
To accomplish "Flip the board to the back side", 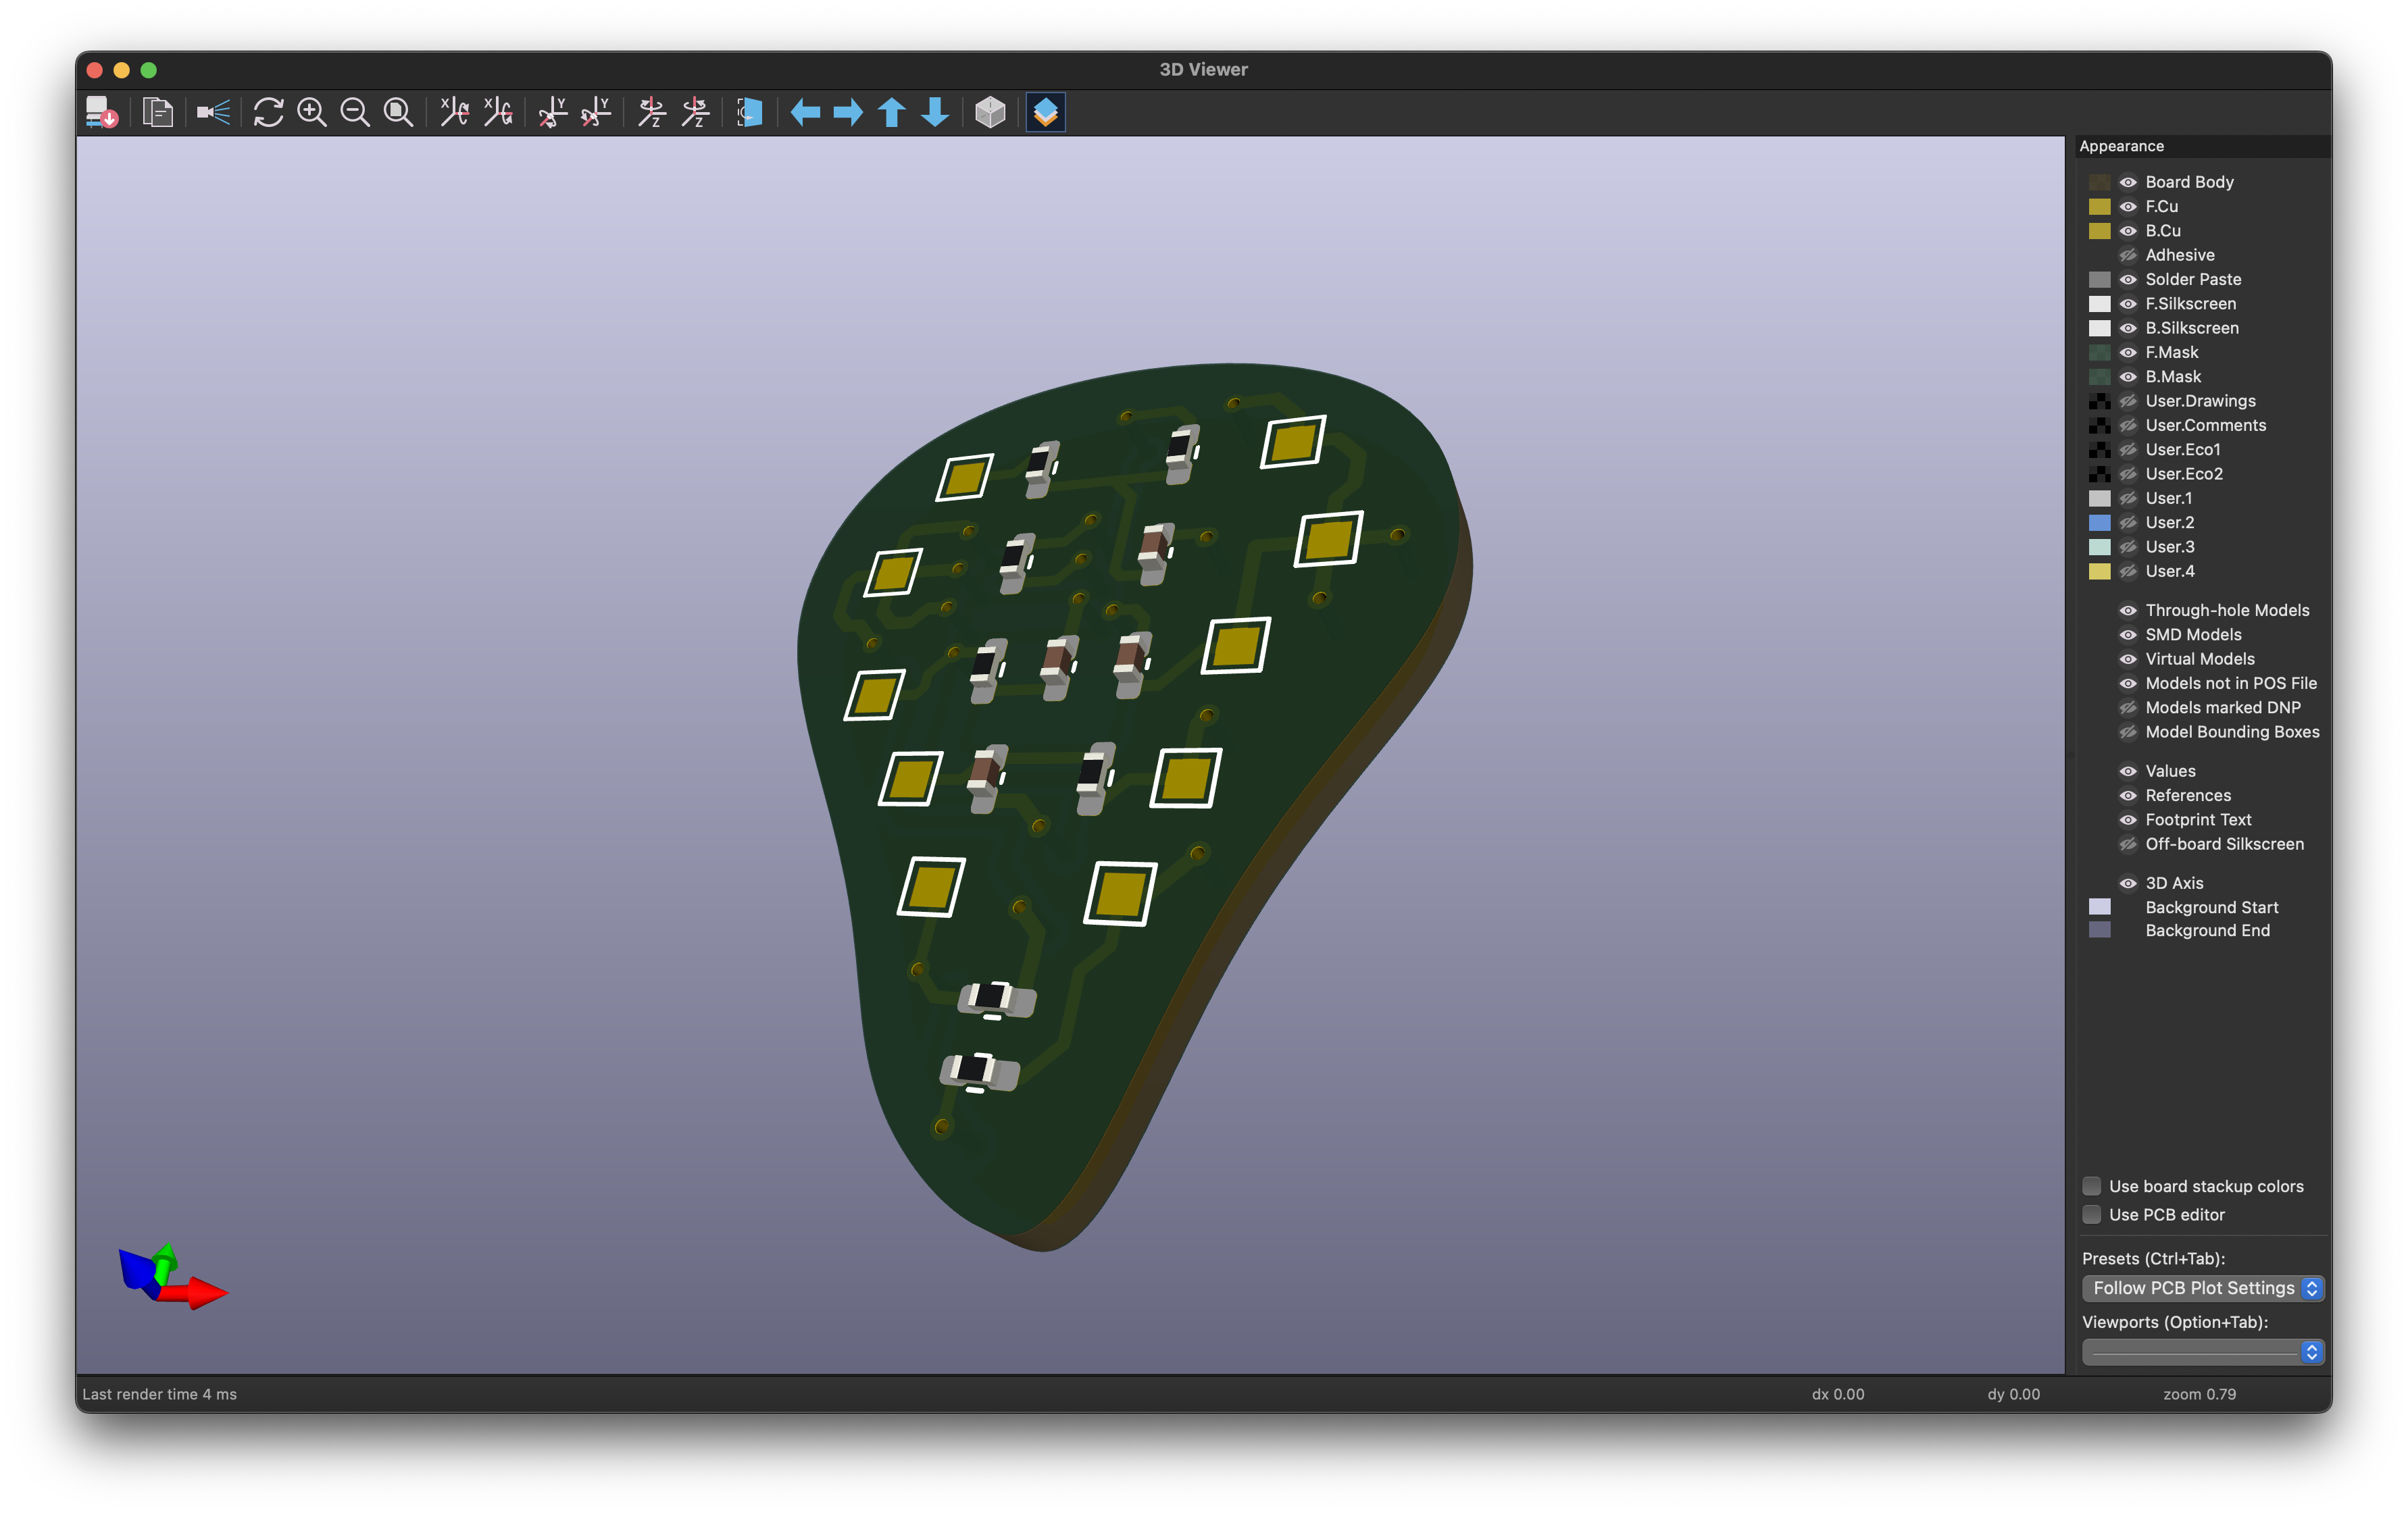I will click(750, 113).
